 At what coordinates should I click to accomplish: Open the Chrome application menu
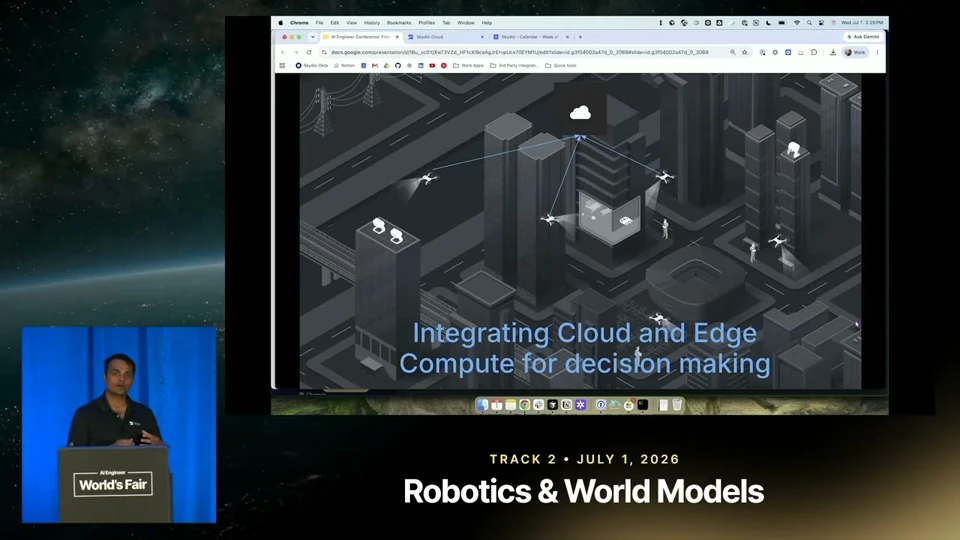[299, 23]
